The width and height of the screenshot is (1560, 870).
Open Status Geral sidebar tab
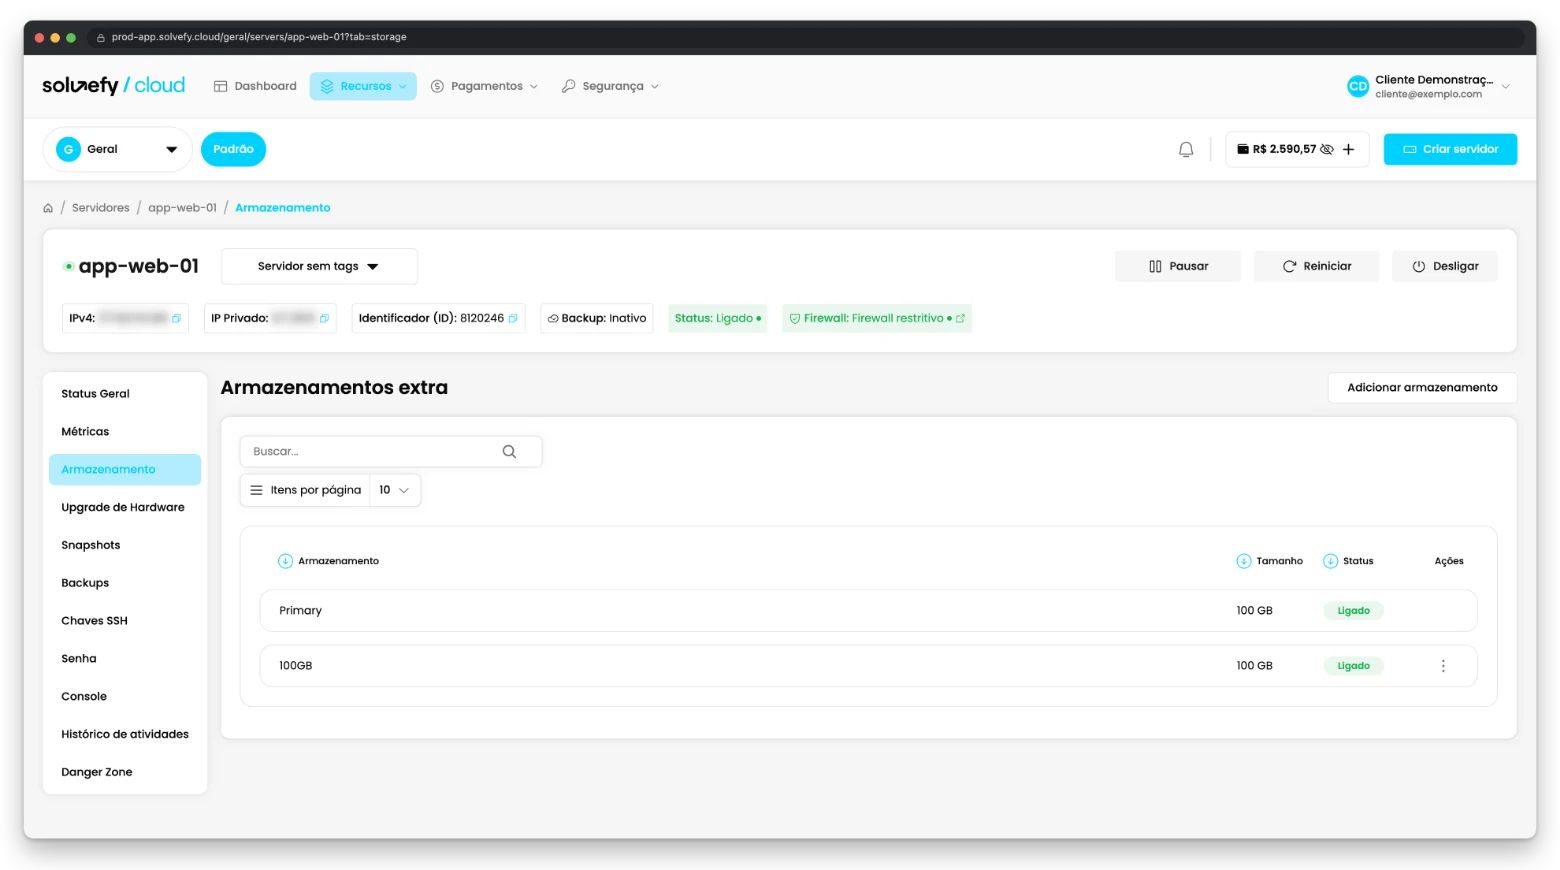[125, 394]
